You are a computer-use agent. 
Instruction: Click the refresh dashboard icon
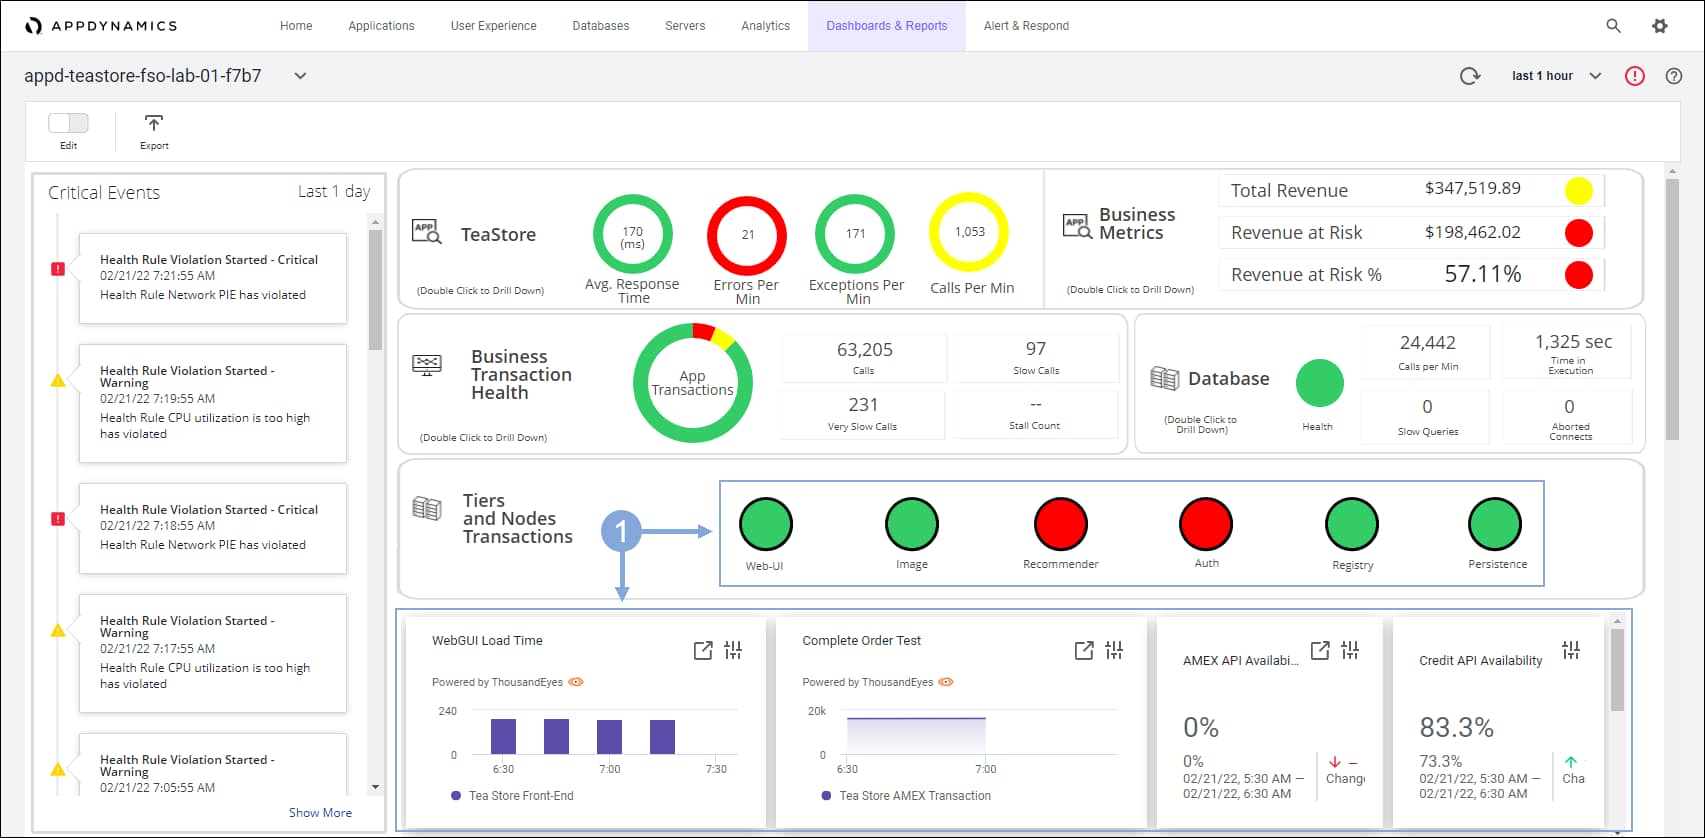(x=1469, y=76)
